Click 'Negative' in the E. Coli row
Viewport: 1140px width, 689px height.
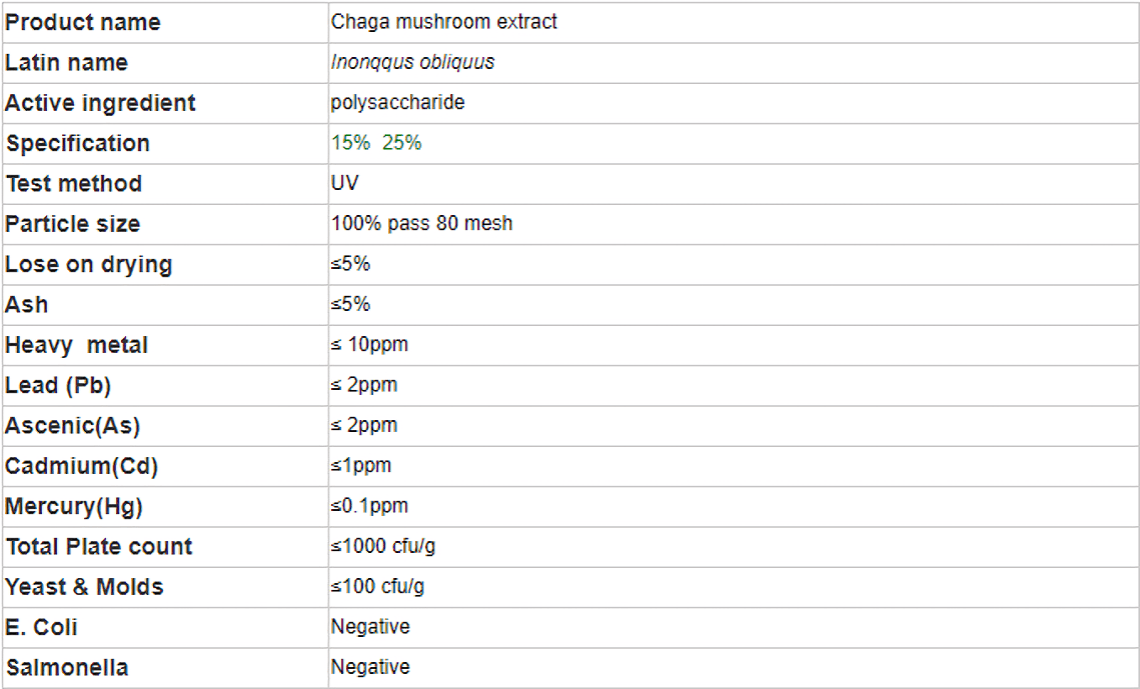(x=370, y=626)
